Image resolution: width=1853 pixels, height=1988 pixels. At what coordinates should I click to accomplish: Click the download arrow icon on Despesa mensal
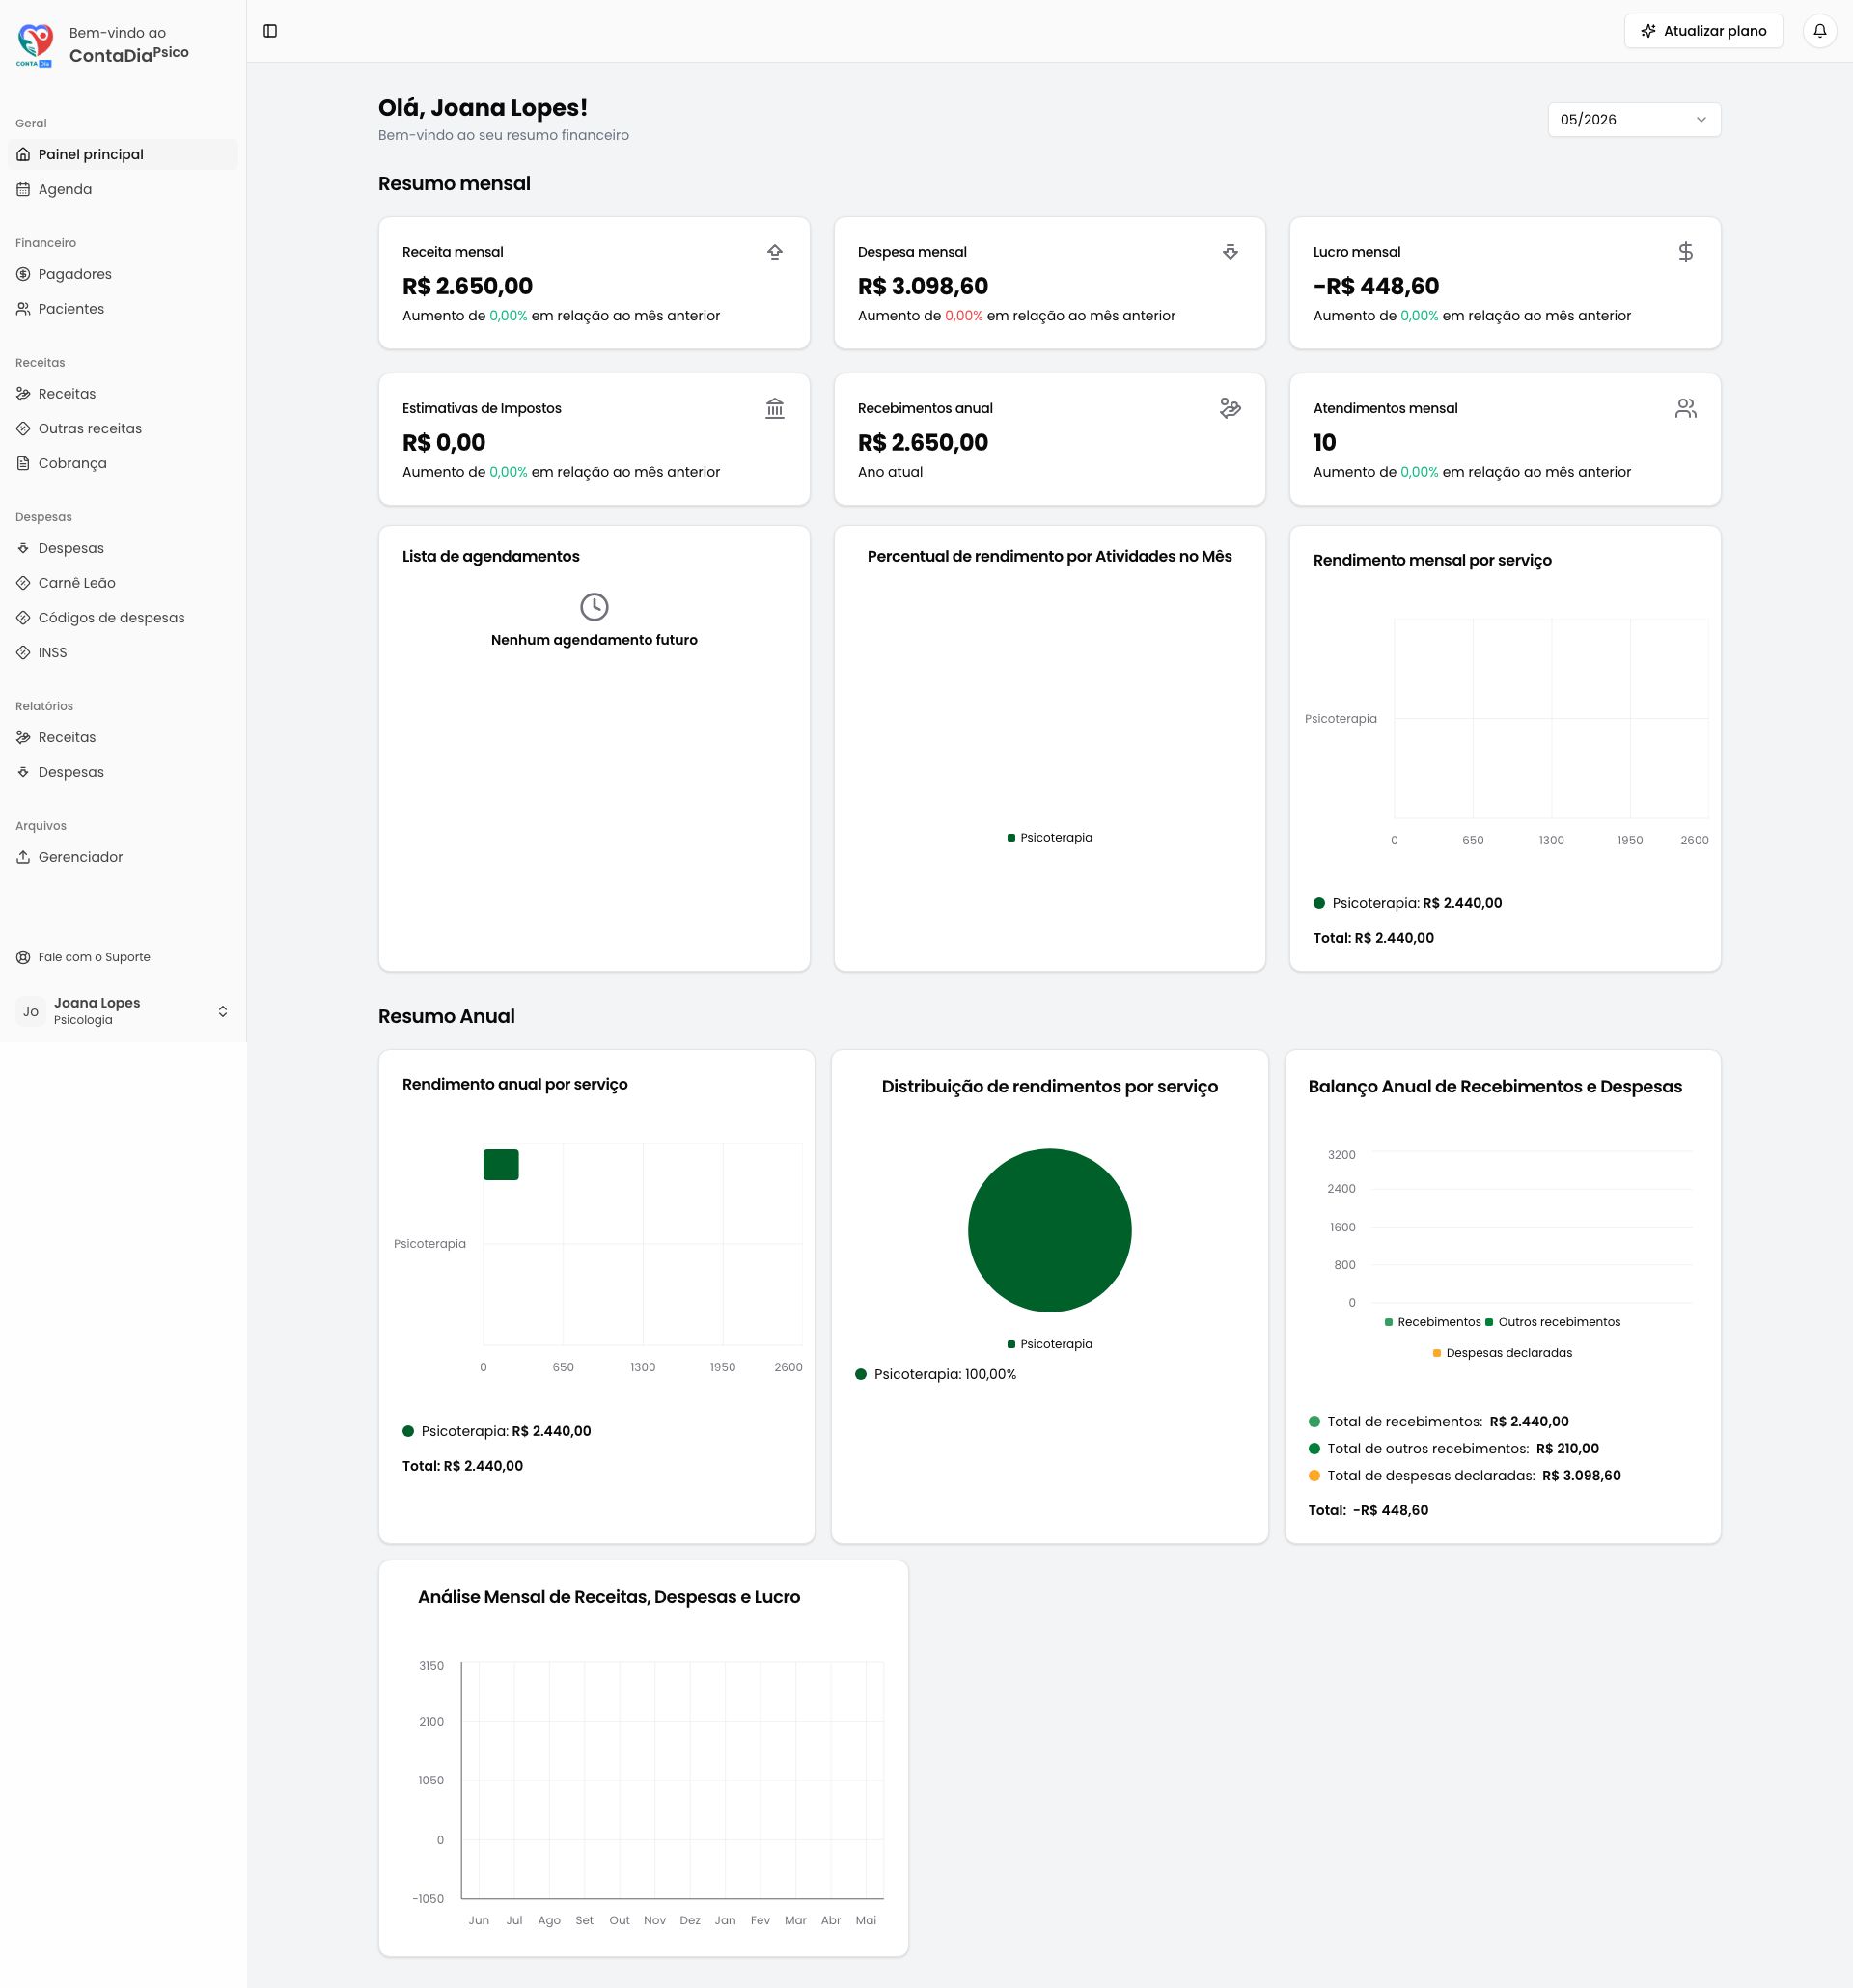(1230, 252)
